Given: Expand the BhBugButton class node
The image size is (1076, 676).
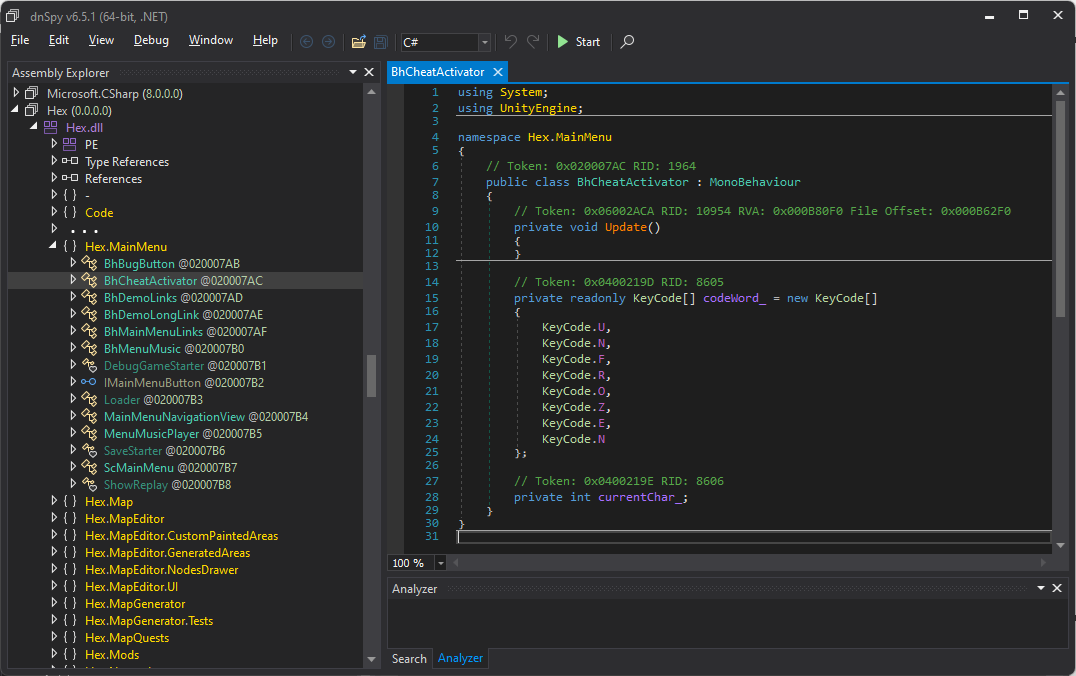Looking at the screenshot, I should [x=73, y=264].
